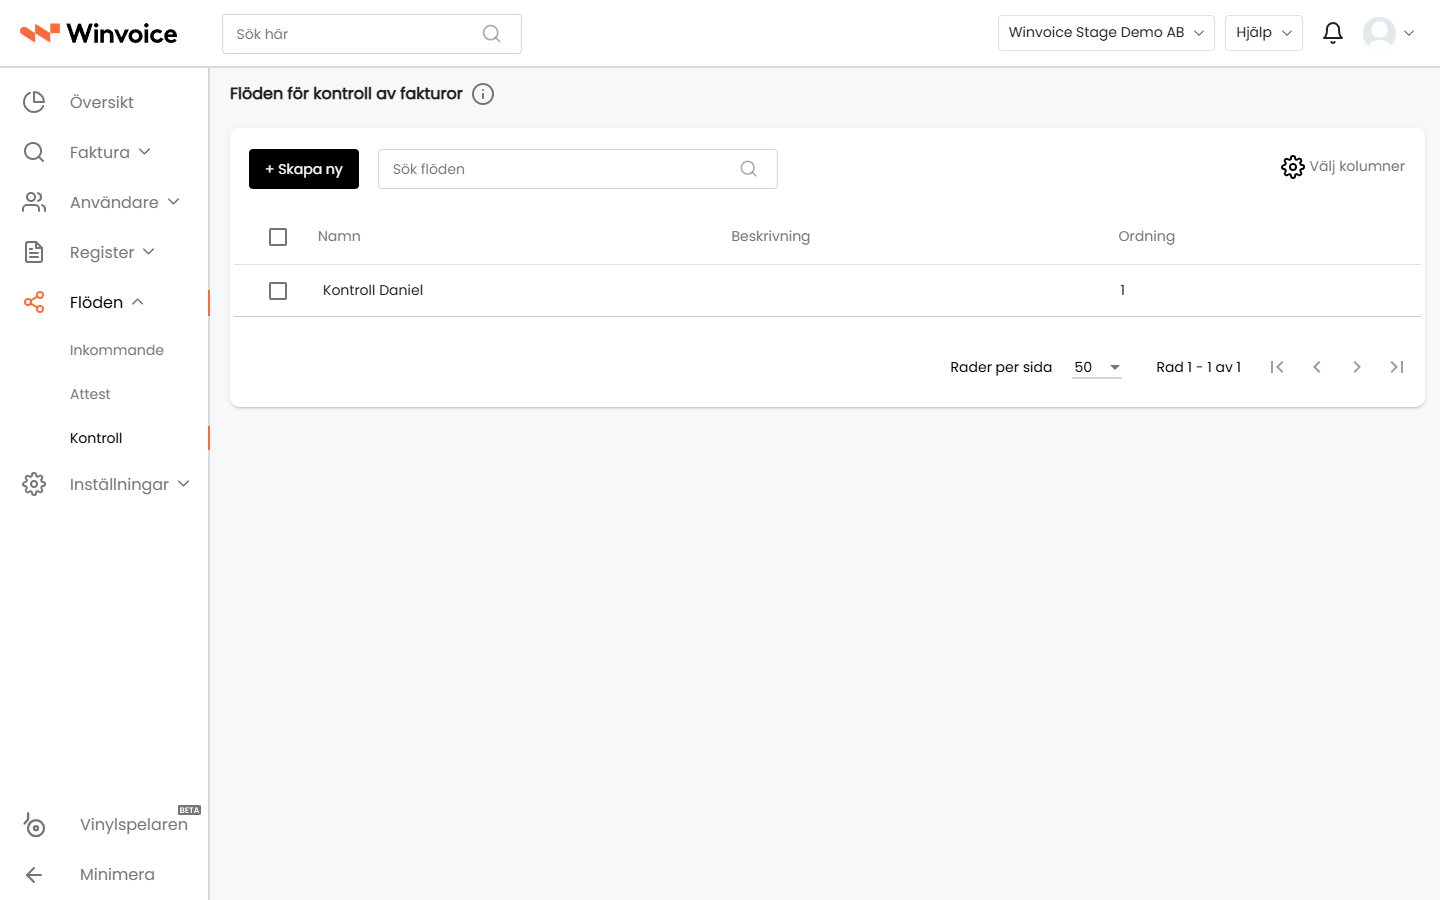Open the Hjälp dropdown
Image resolution: width=1440 pixels, height=900 pixels.
tap(1264, 33)
